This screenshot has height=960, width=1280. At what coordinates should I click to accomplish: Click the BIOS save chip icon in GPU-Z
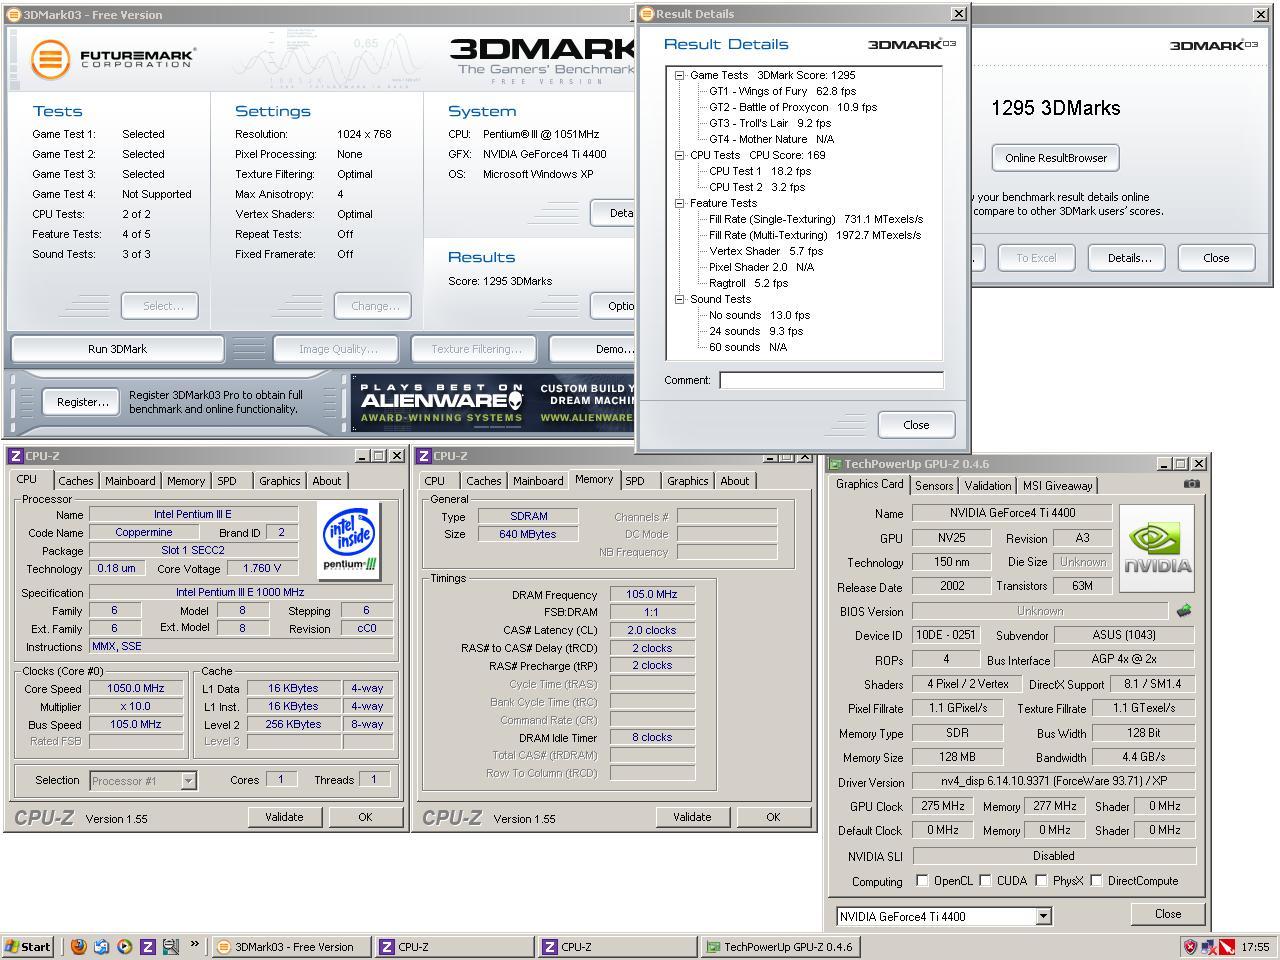(x=1184, y=610)
